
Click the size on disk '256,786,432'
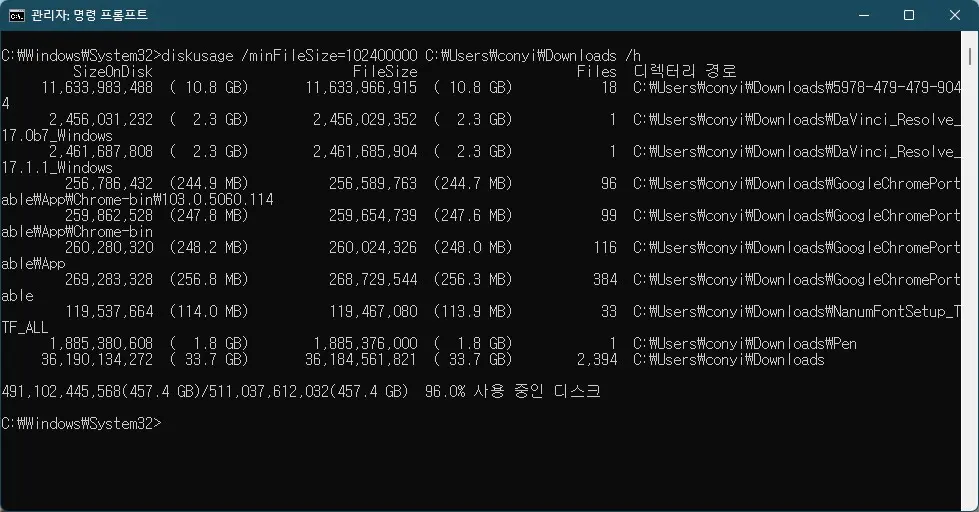click(109, 184)
